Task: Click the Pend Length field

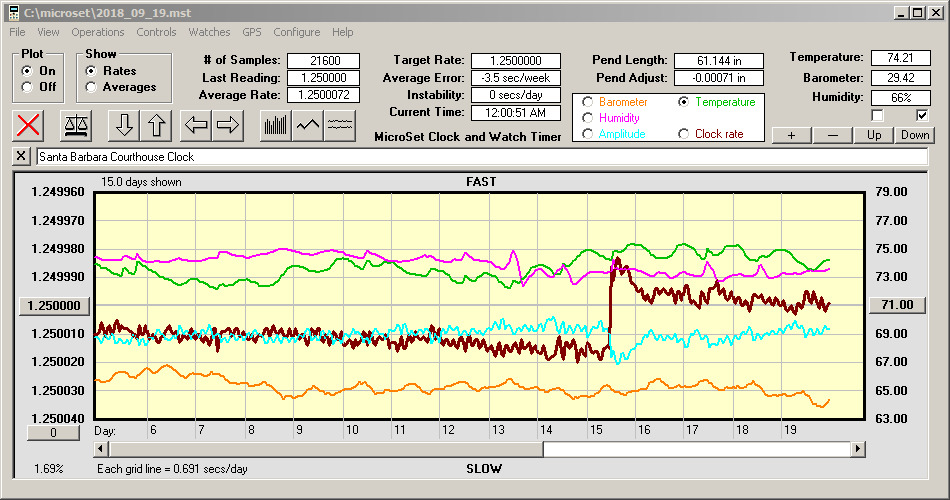Action: 719,61
